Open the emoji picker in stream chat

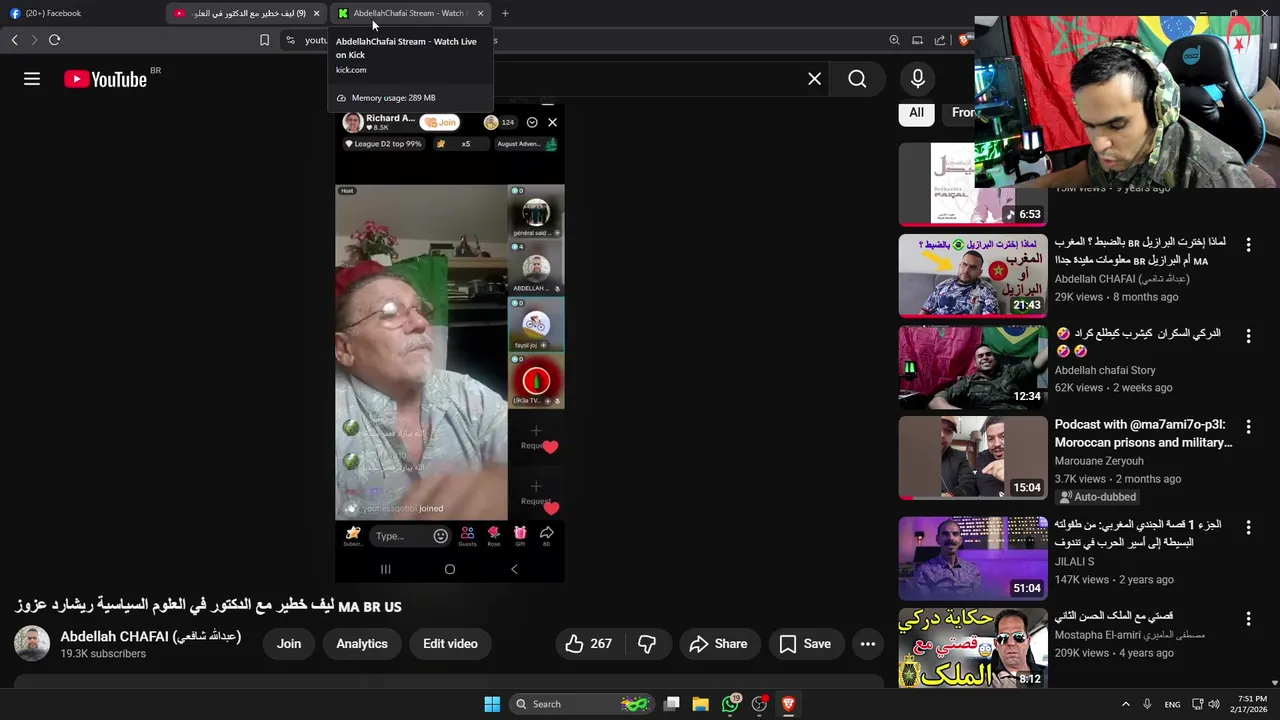pos(440,536)
